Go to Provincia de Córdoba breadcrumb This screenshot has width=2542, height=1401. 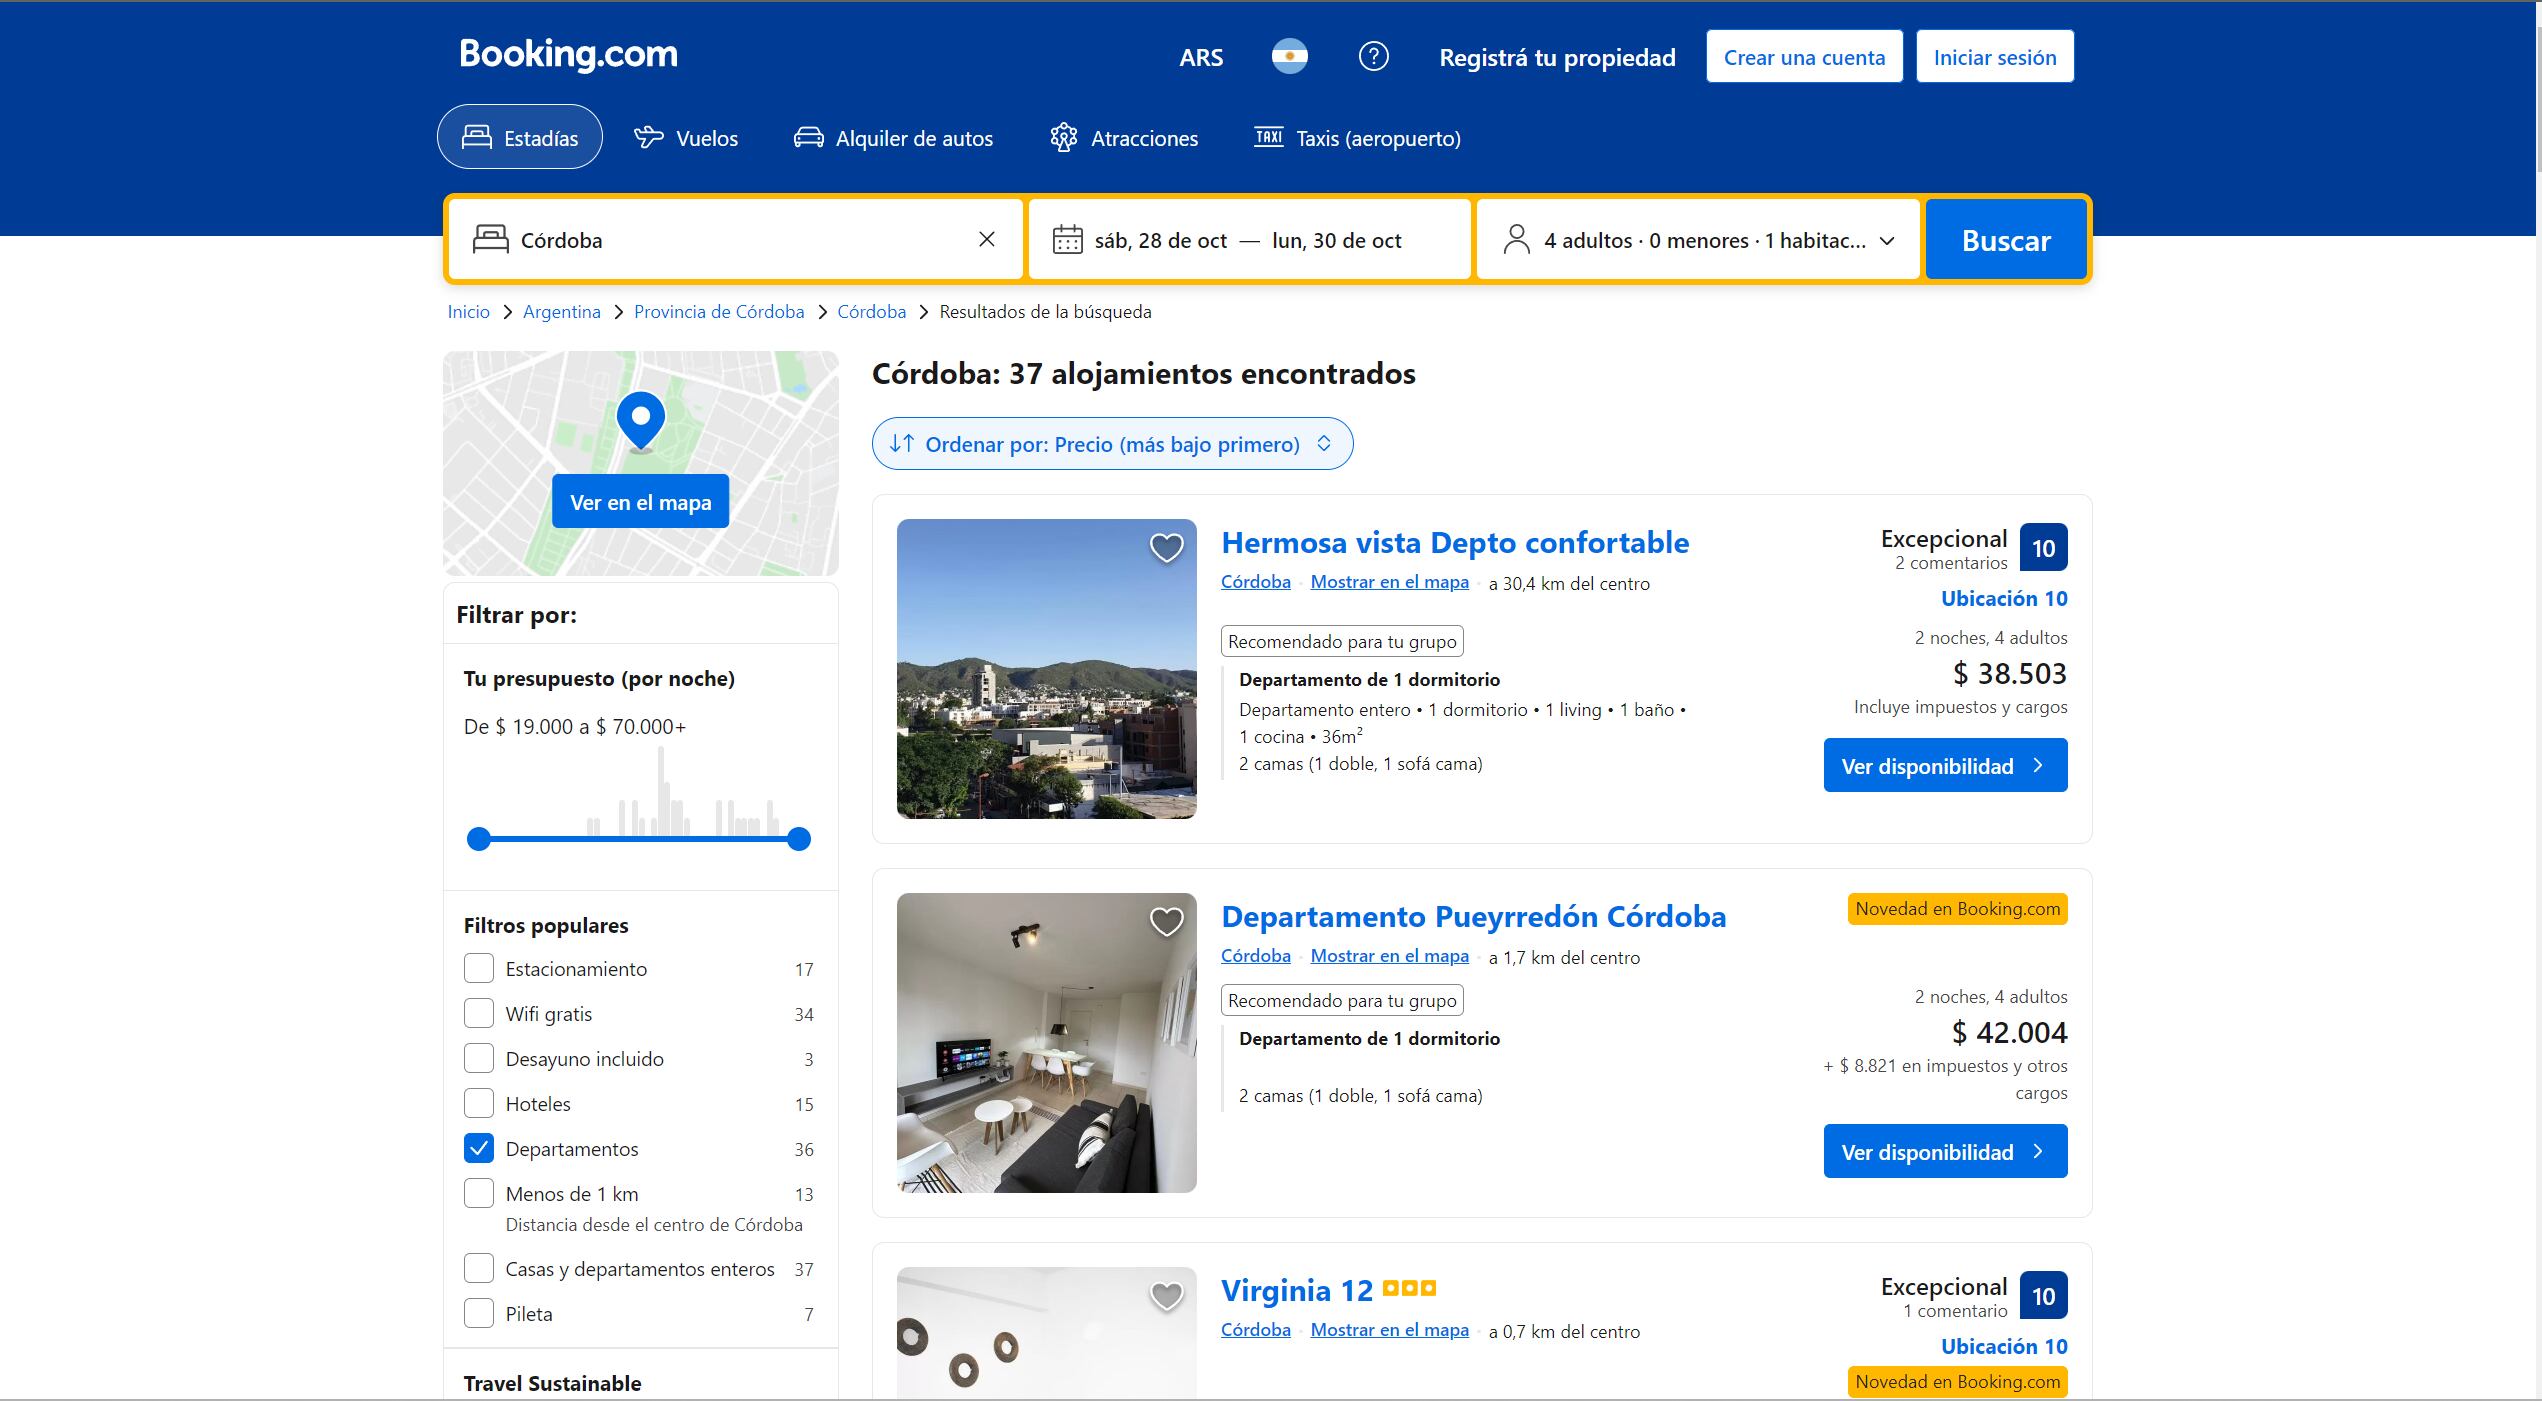[x=719, y=312]
